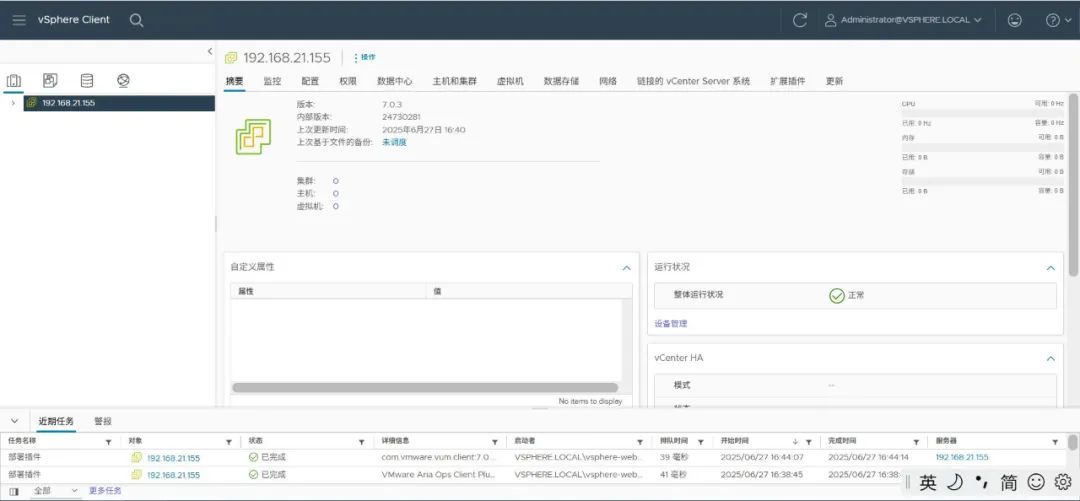The width and height of the screenshot is (1080, 501).
Task: Open the global search magnifier
Action: [136, 20]
